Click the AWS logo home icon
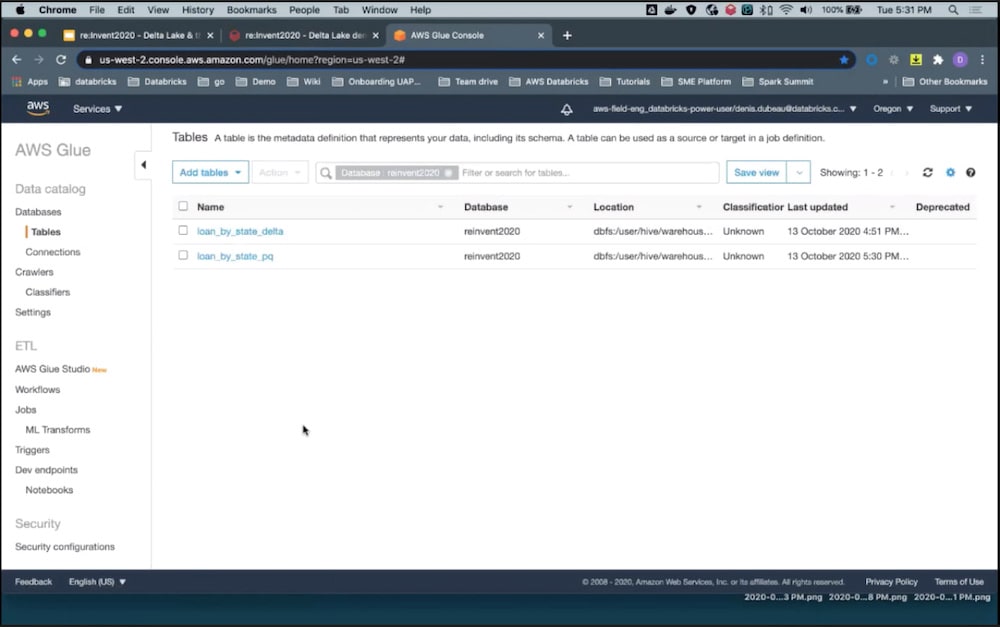Image resolution: width=1000 pixels, height=627 pixels. (38, 108)
